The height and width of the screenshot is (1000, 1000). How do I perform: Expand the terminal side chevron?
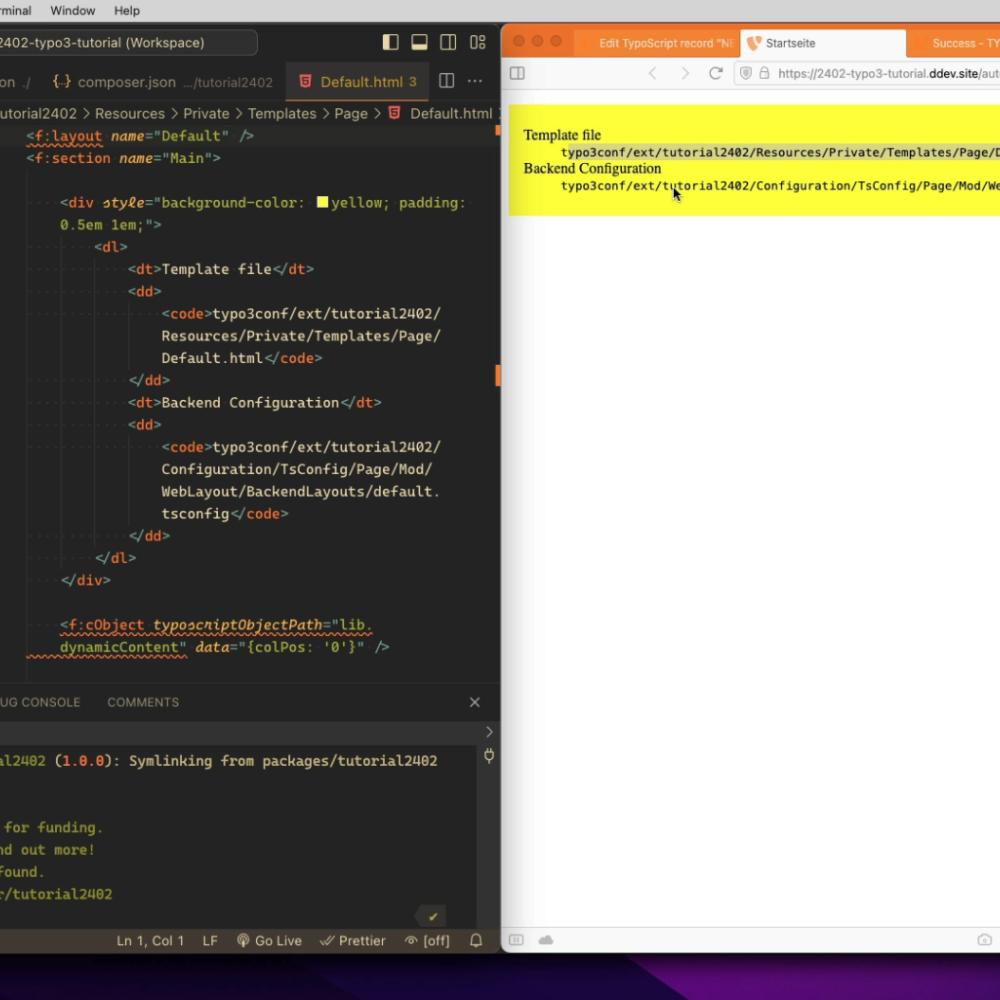tap(489, 732)
